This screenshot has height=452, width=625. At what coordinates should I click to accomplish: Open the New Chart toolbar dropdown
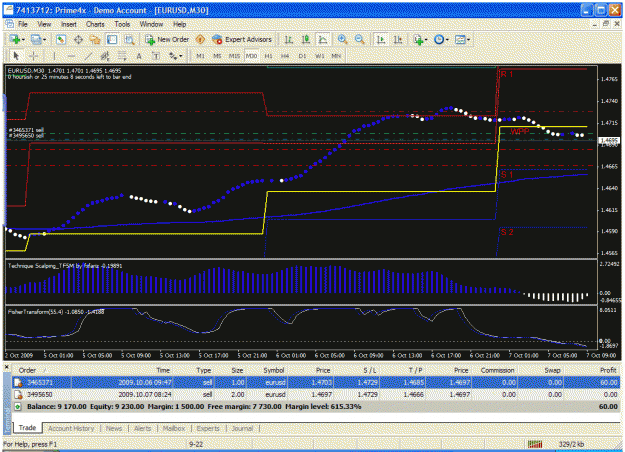17,39
